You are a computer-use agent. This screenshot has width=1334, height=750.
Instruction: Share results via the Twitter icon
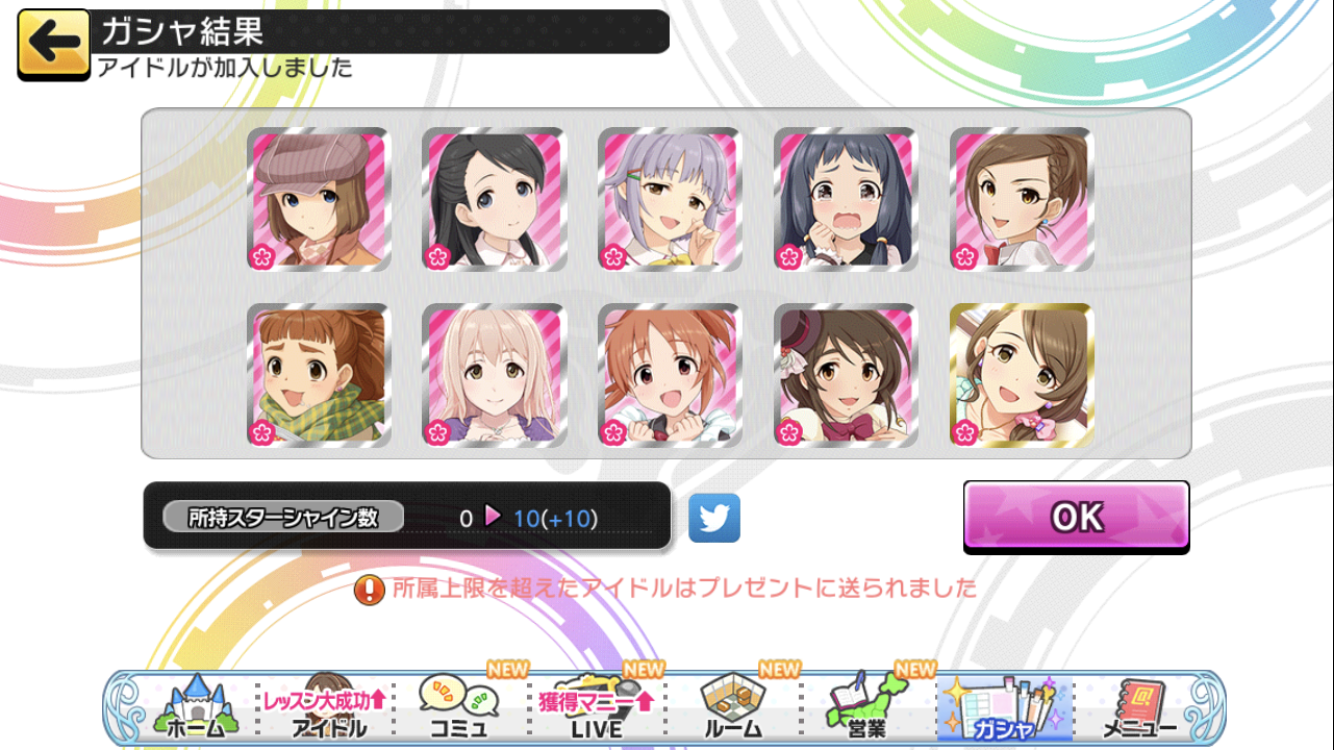tap(714, 518)
